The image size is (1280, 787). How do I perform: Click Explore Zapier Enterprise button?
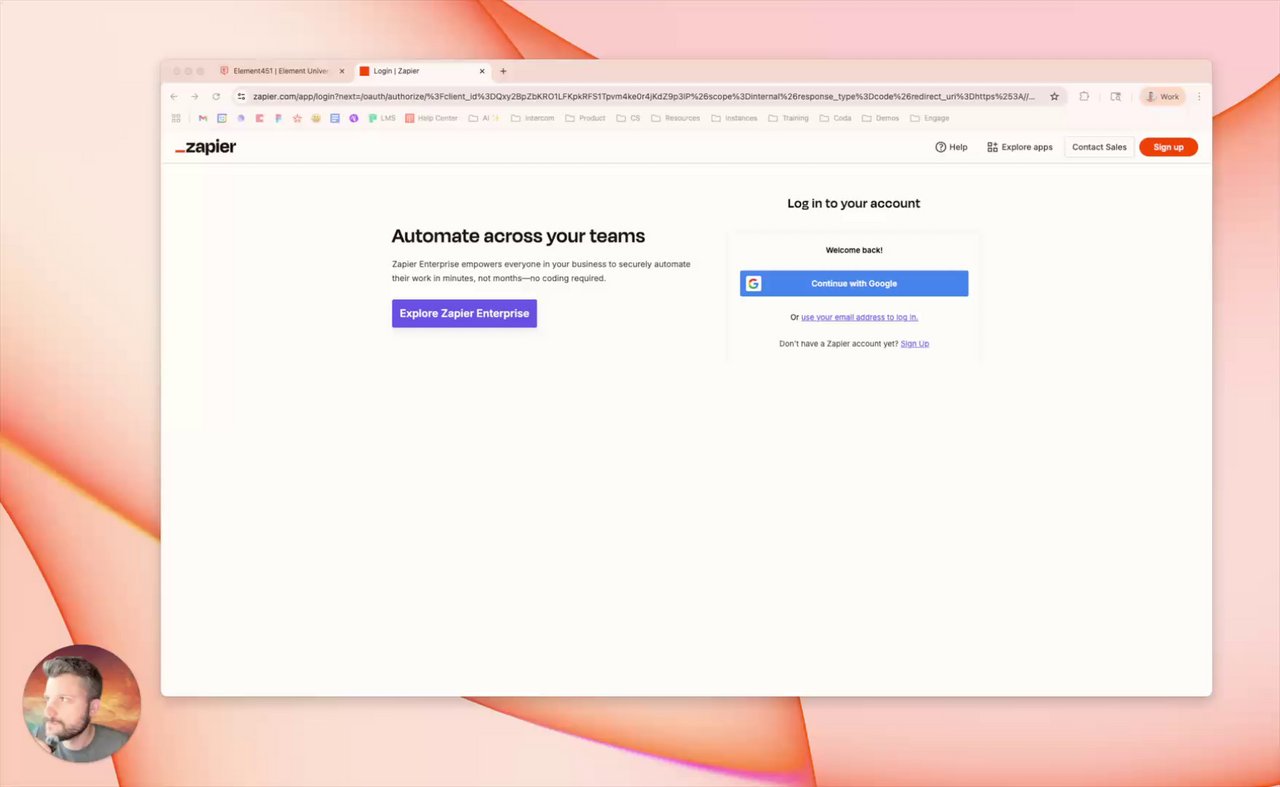[x=464, y=313]
